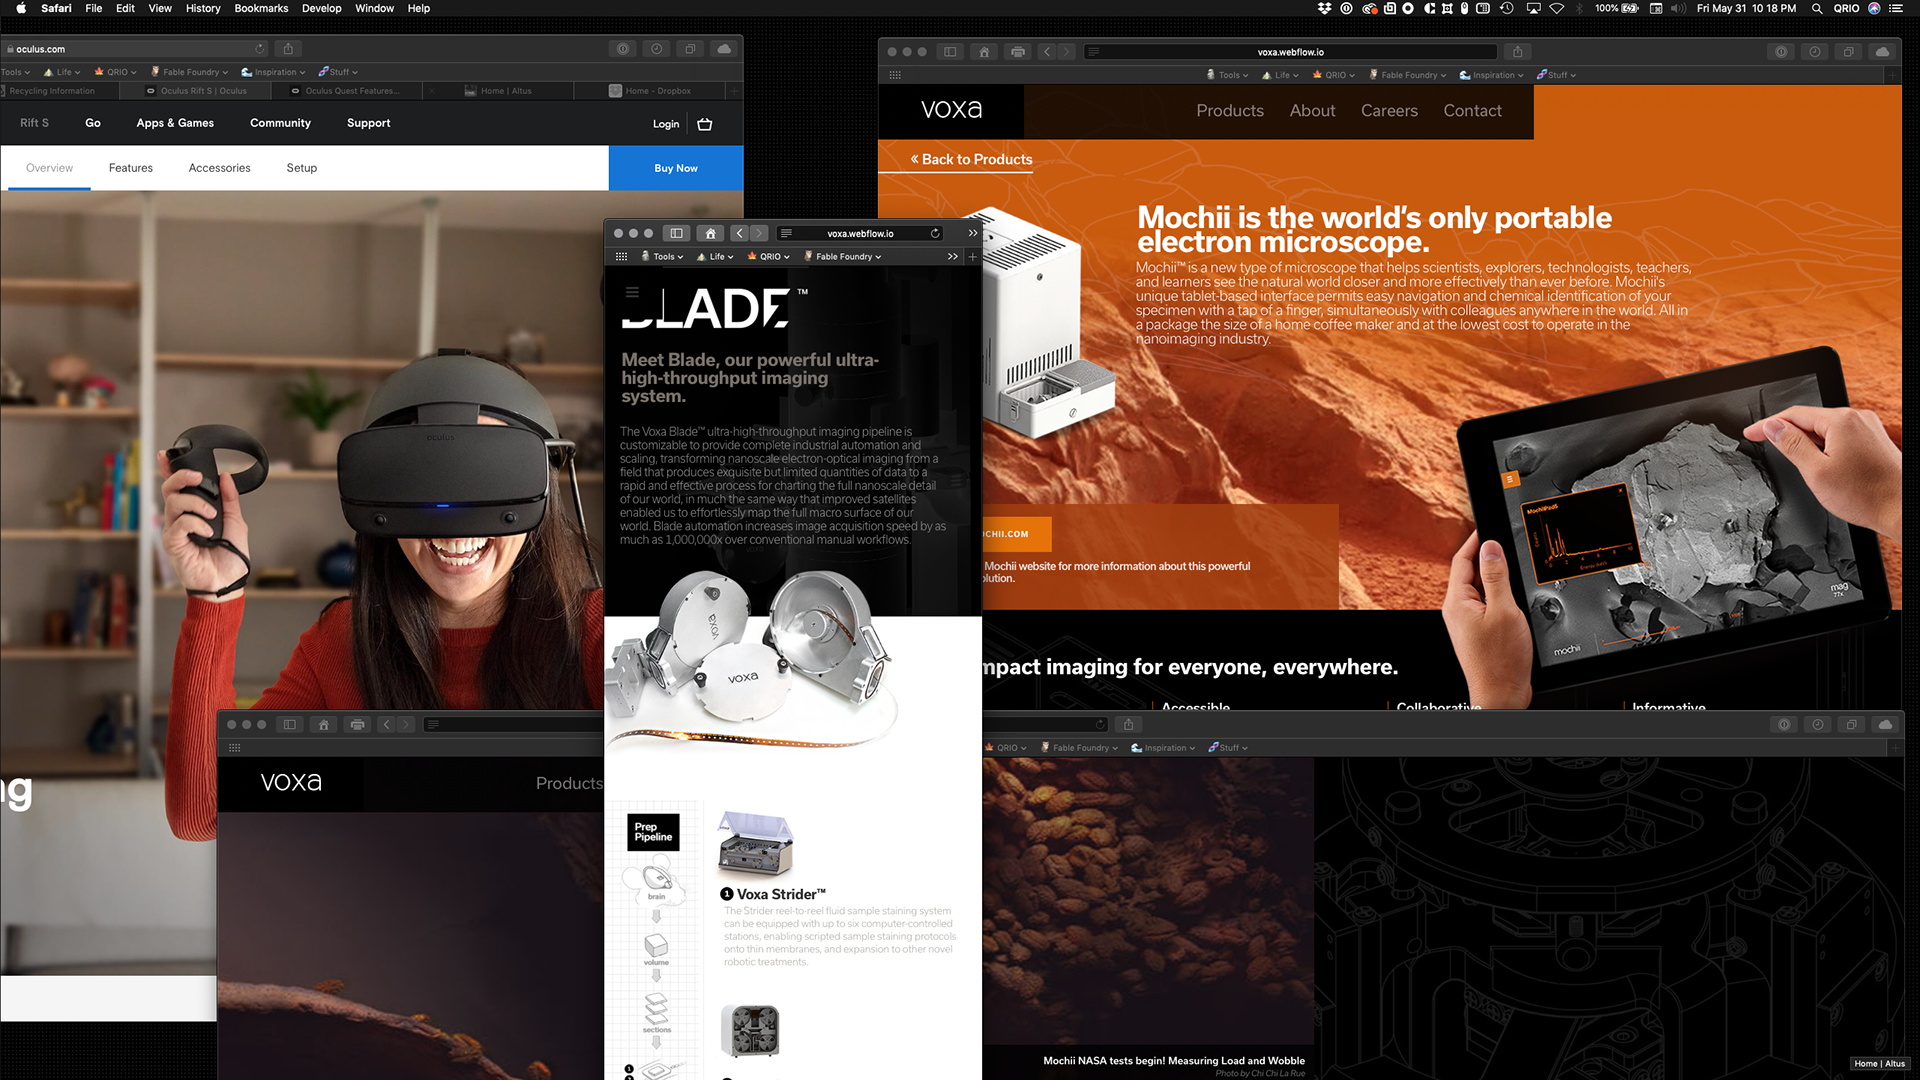Click Prep Pipeline button on Blade page
The width and height of the screenshot is (1920, 1080).
click(653, 832)
